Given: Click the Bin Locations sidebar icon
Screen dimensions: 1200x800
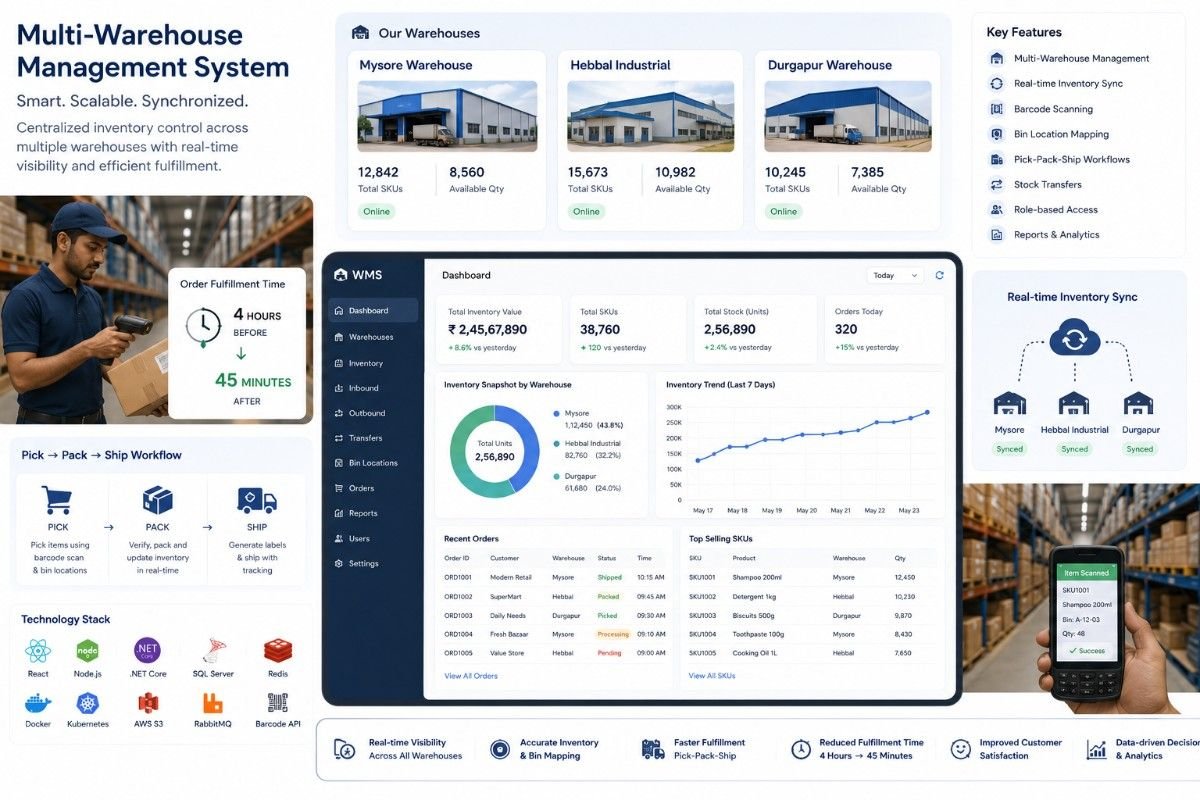Looking at the screenshot, I should (x=340, y=463).
